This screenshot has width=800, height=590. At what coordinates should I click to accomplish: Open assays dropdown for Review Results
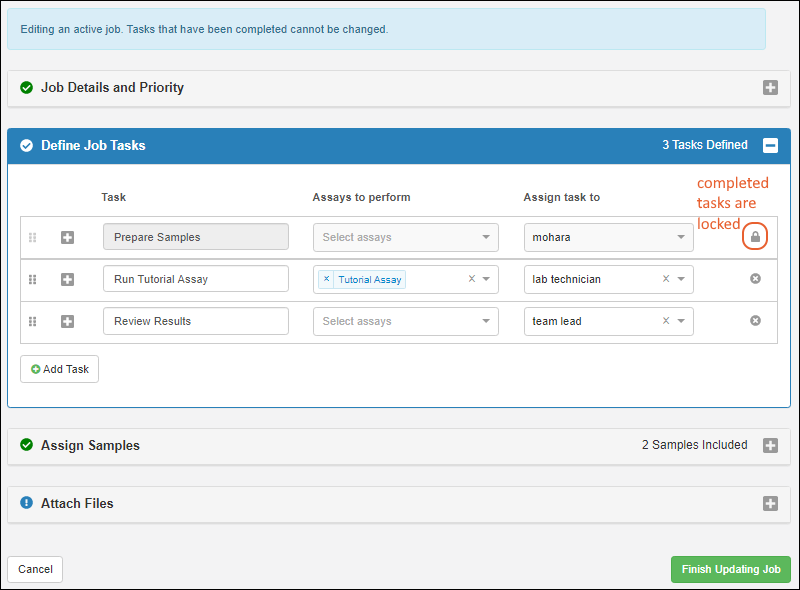point(486,321)
